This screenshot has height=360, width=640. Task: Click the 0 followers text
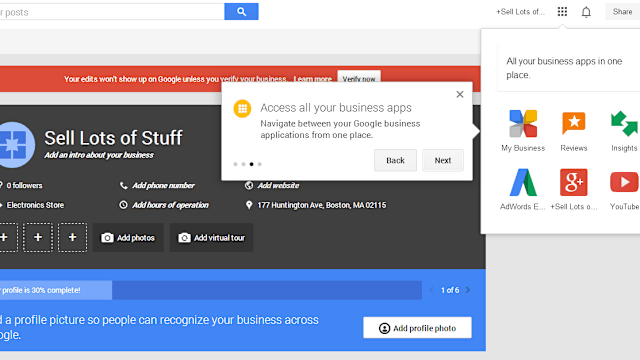[24, 186]
